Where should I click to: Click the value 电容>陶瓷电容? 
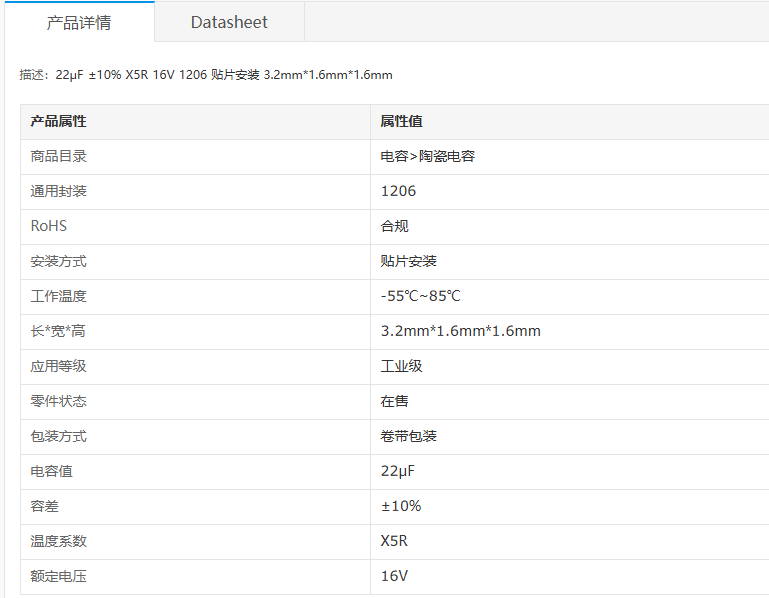click(x=428, y=156)
